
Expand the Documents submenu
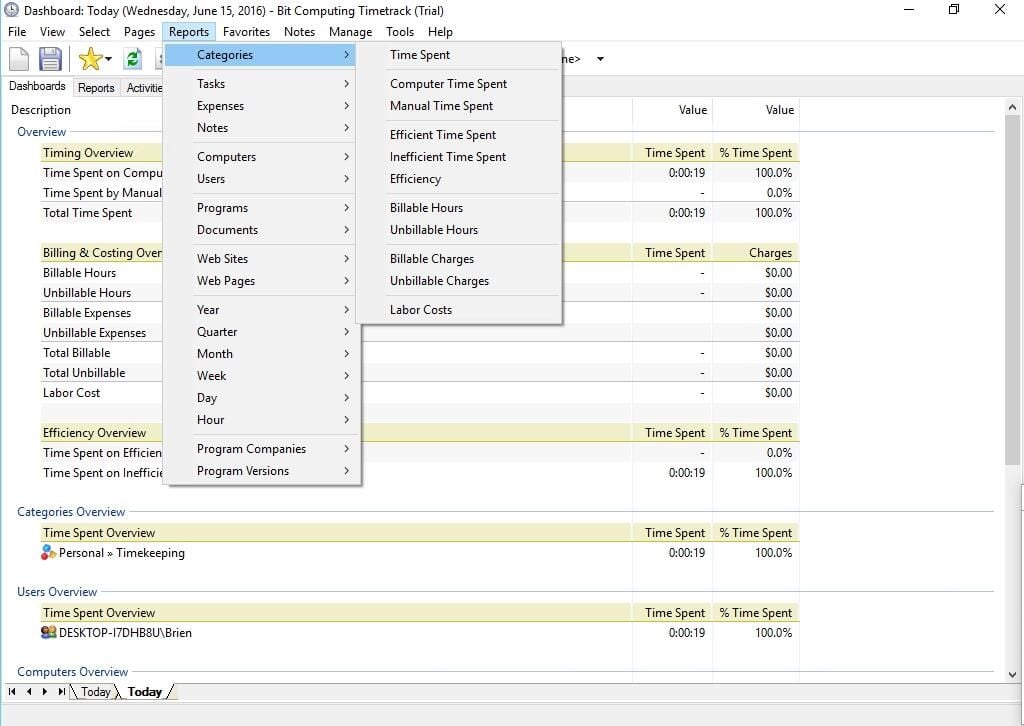261,230
